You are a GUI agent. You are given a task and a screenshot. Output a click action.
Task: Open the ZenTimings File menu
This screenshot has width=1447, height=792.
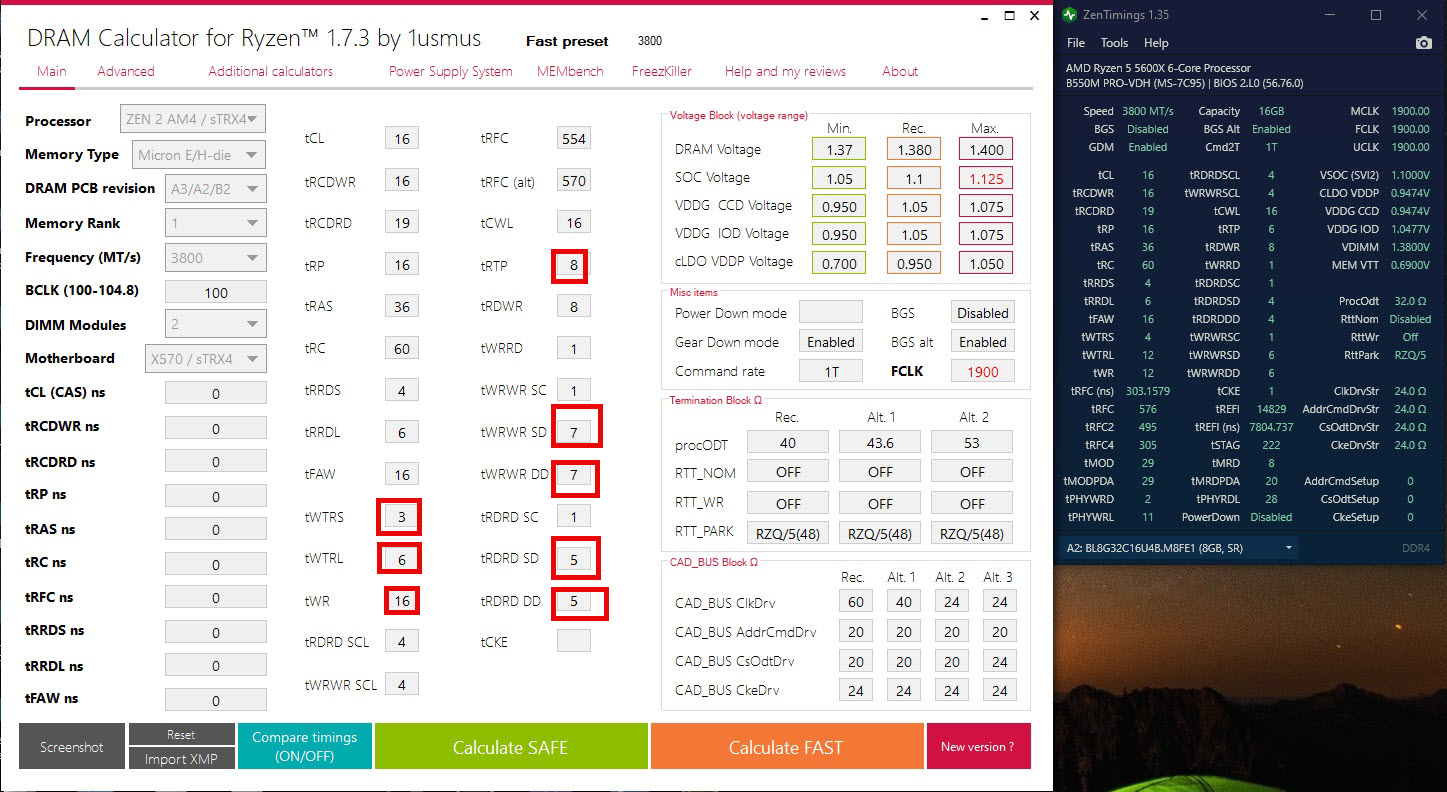pos(1076,43)
